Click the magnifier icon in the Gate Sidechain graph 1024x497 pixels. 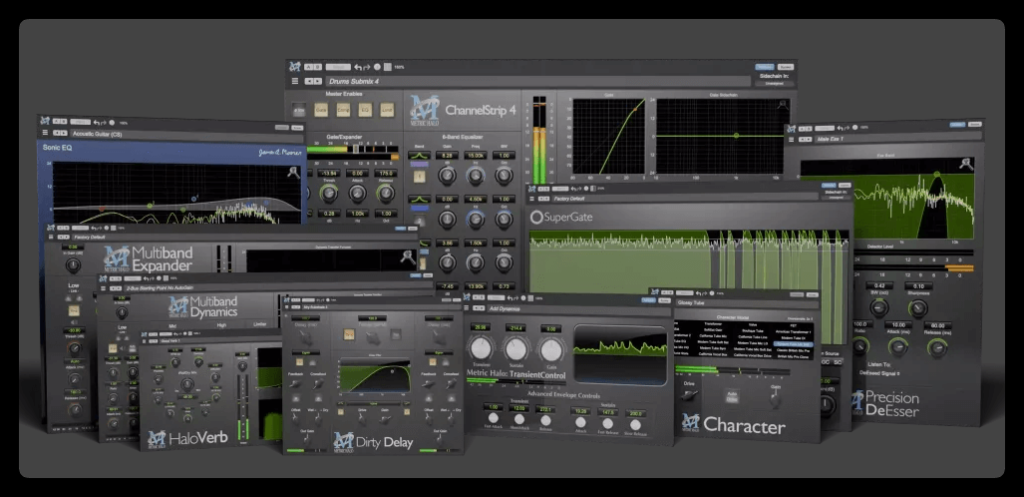click(781, 104)
